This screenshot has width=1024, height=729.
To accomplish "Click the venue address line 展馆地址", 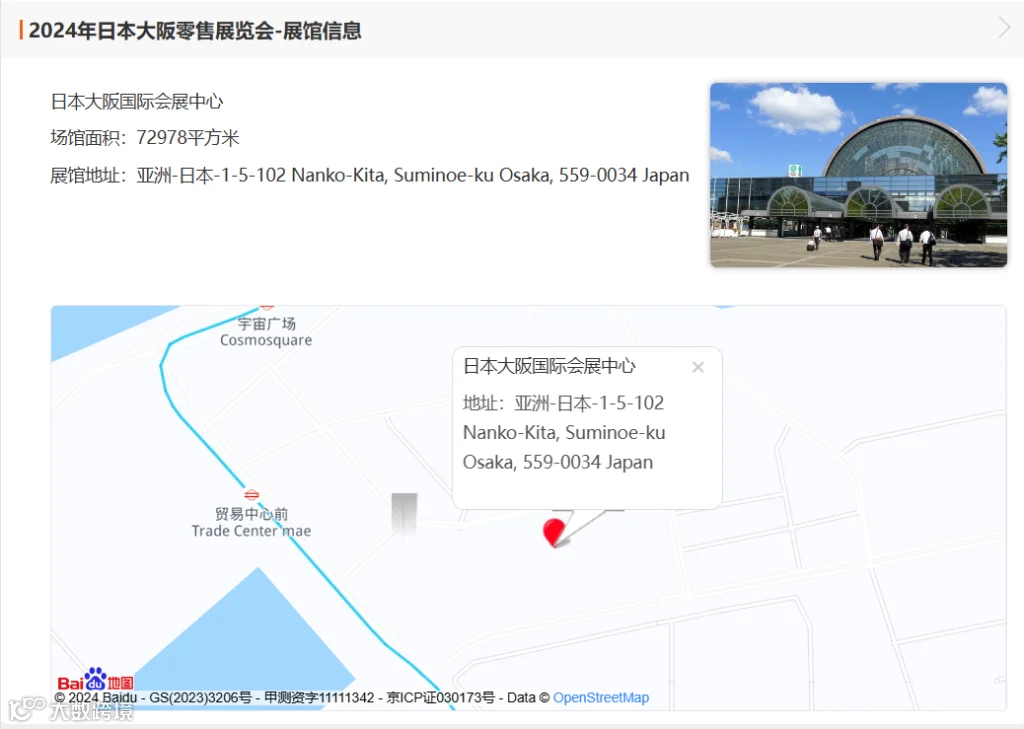I will [x=370, y=175].
